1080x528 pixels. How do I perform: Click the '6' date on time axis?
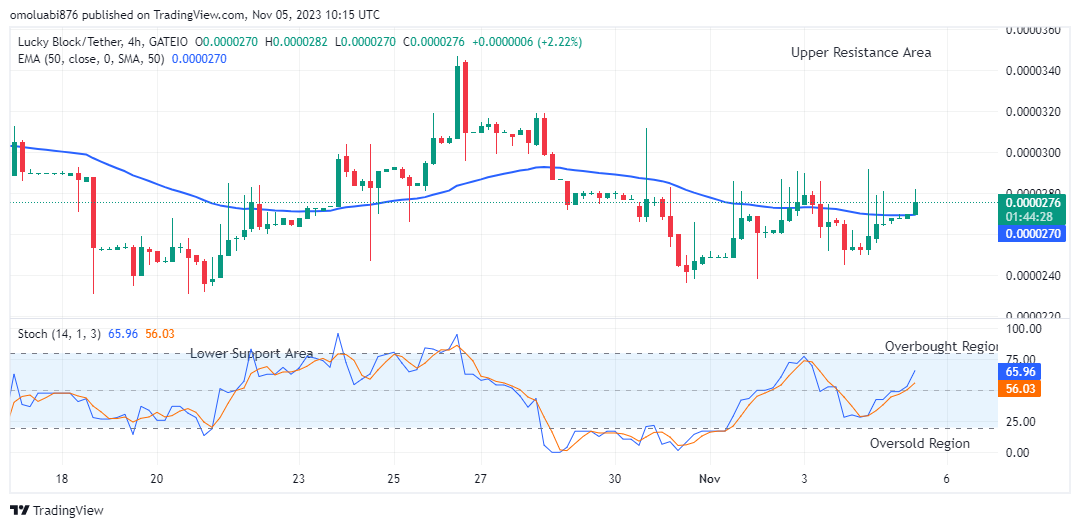(946, 479)
